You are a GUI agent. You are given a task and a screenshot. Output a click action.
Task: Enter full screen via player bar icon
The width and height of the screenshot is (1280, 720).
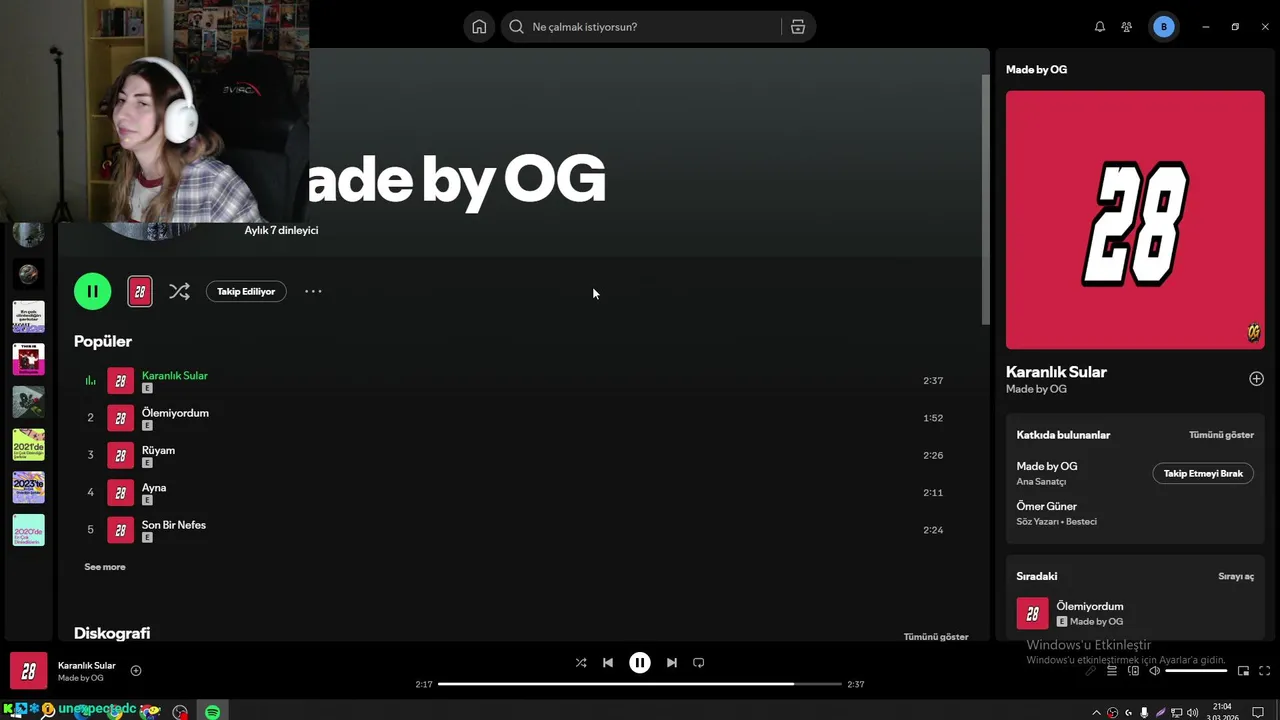pyautogui.click(x=1264, y=671)
